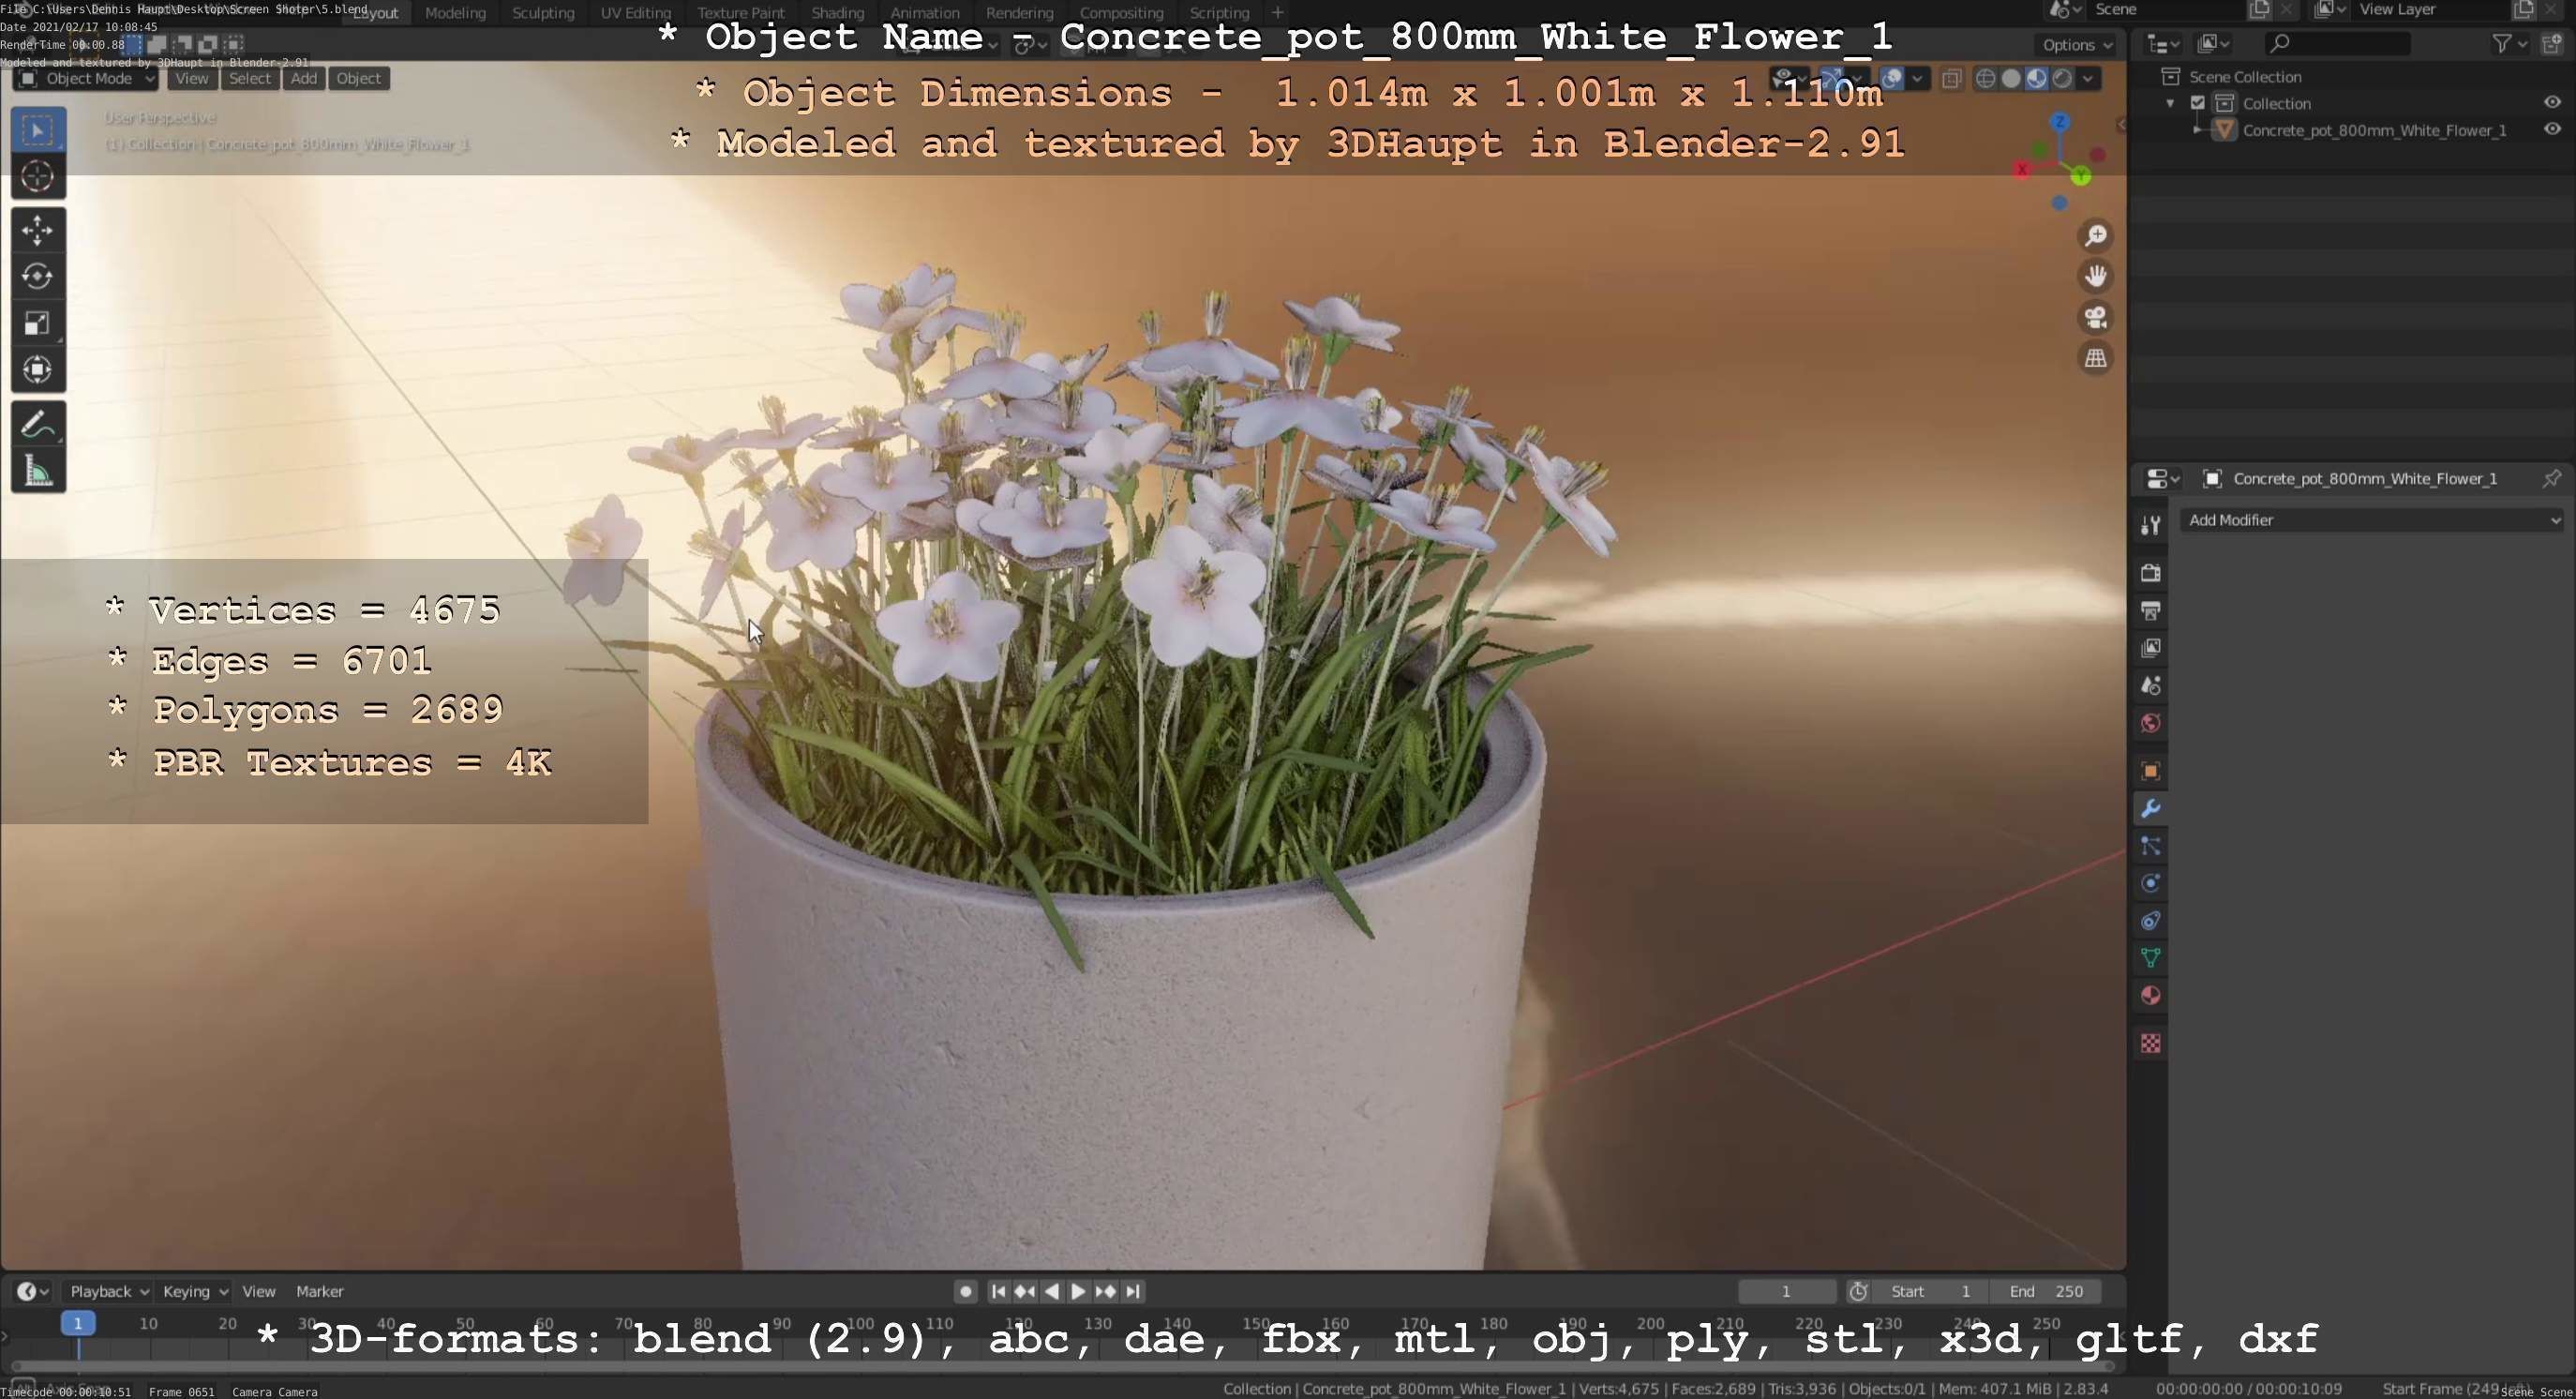Toggle X-ray display button
Image resolution: width=2576 pixels, height=1399 pixels.
1951,79
